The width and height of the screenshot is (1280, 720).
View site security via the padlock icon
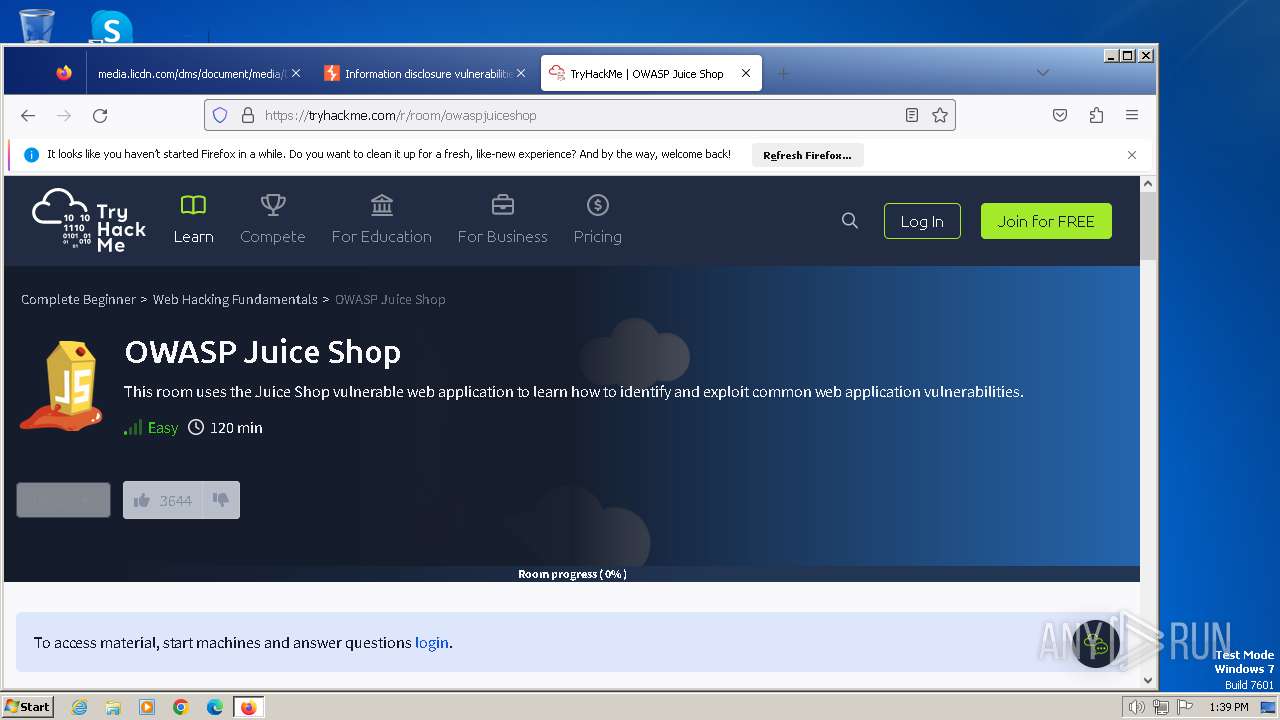tap(248, 115)
